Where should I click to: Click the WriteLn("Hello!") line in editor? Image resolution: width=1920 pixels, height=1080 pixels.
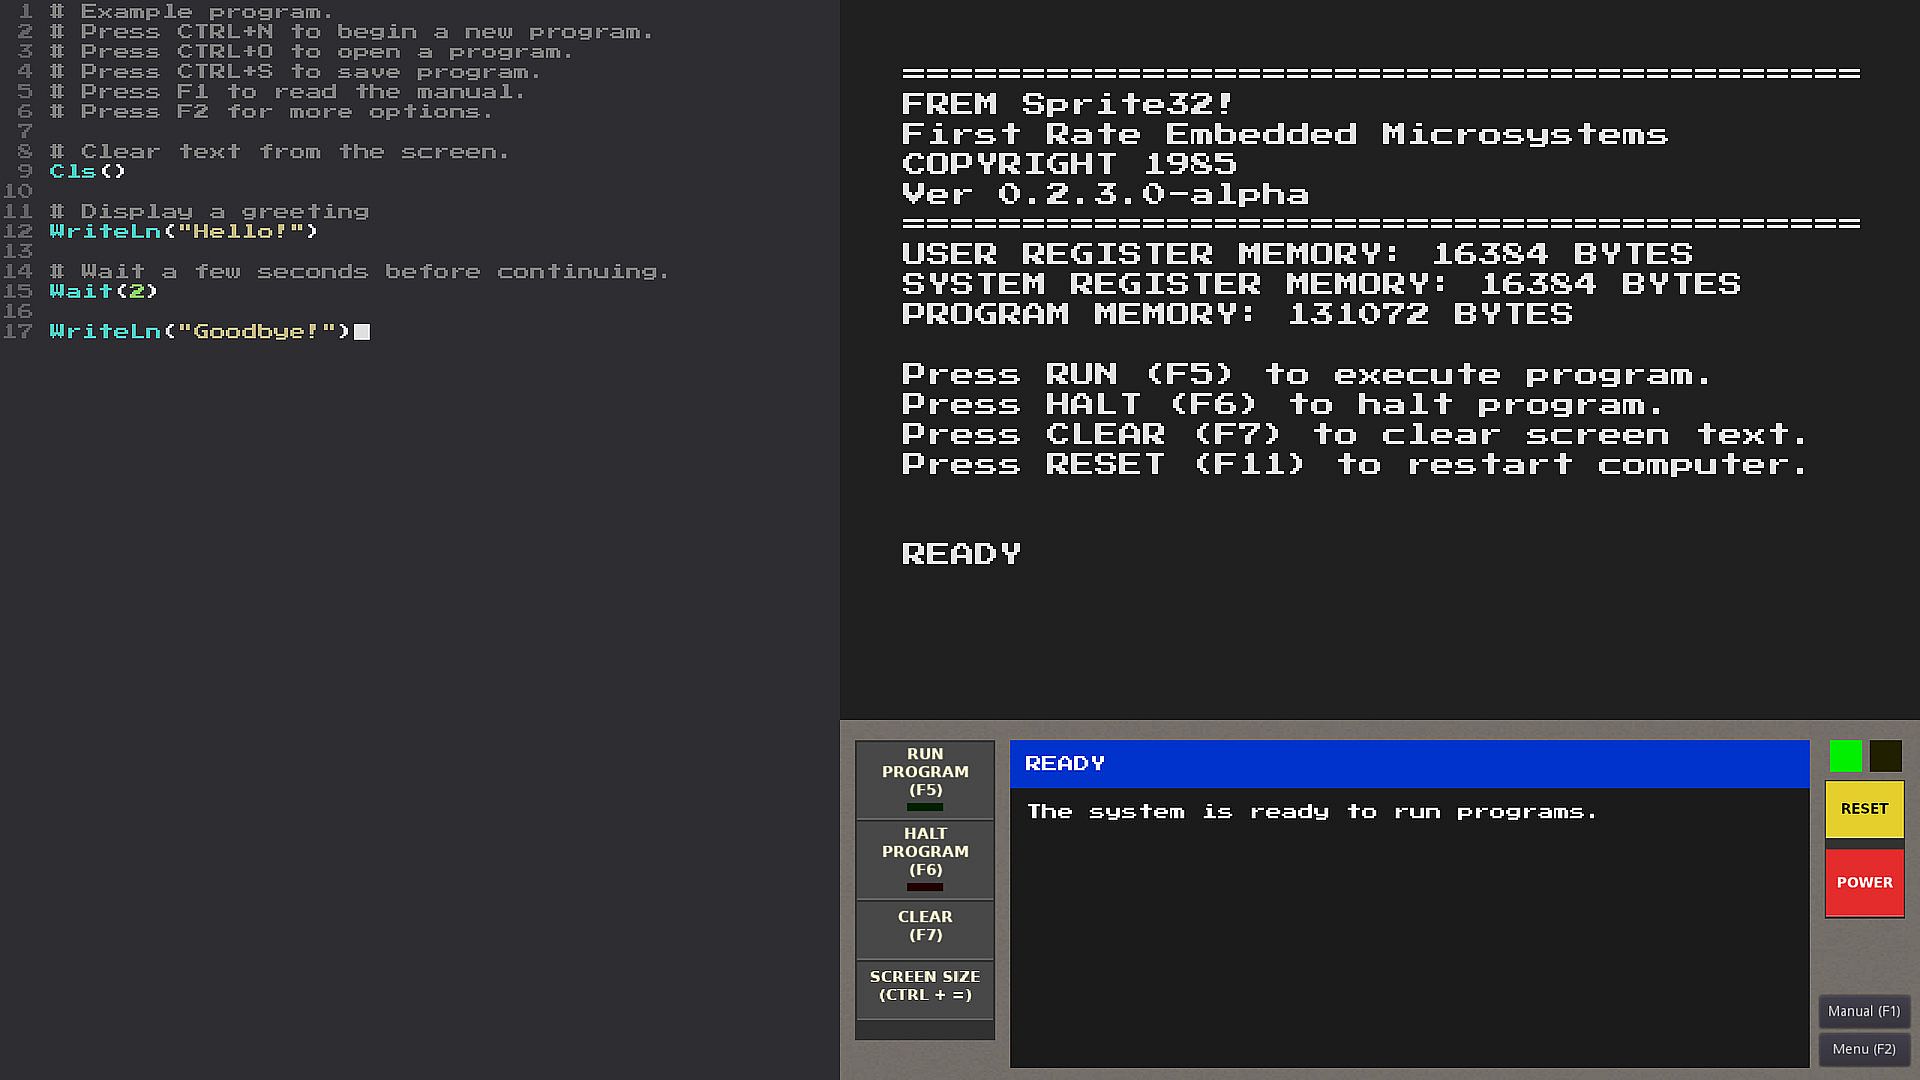183,231
